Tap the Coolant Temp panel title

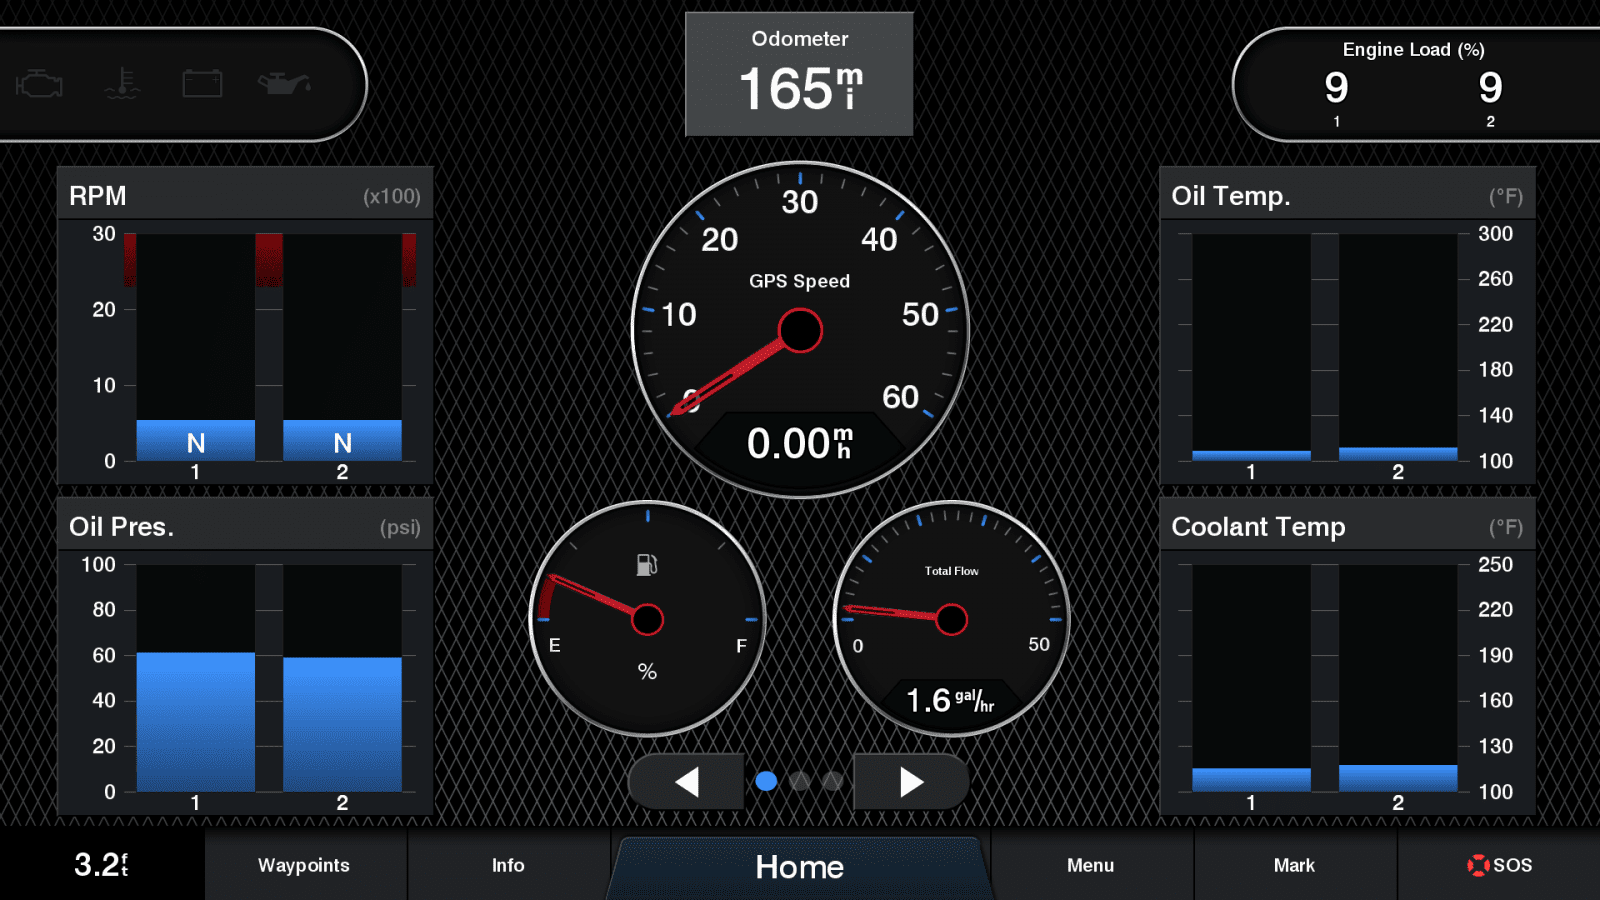point(1258,527)
